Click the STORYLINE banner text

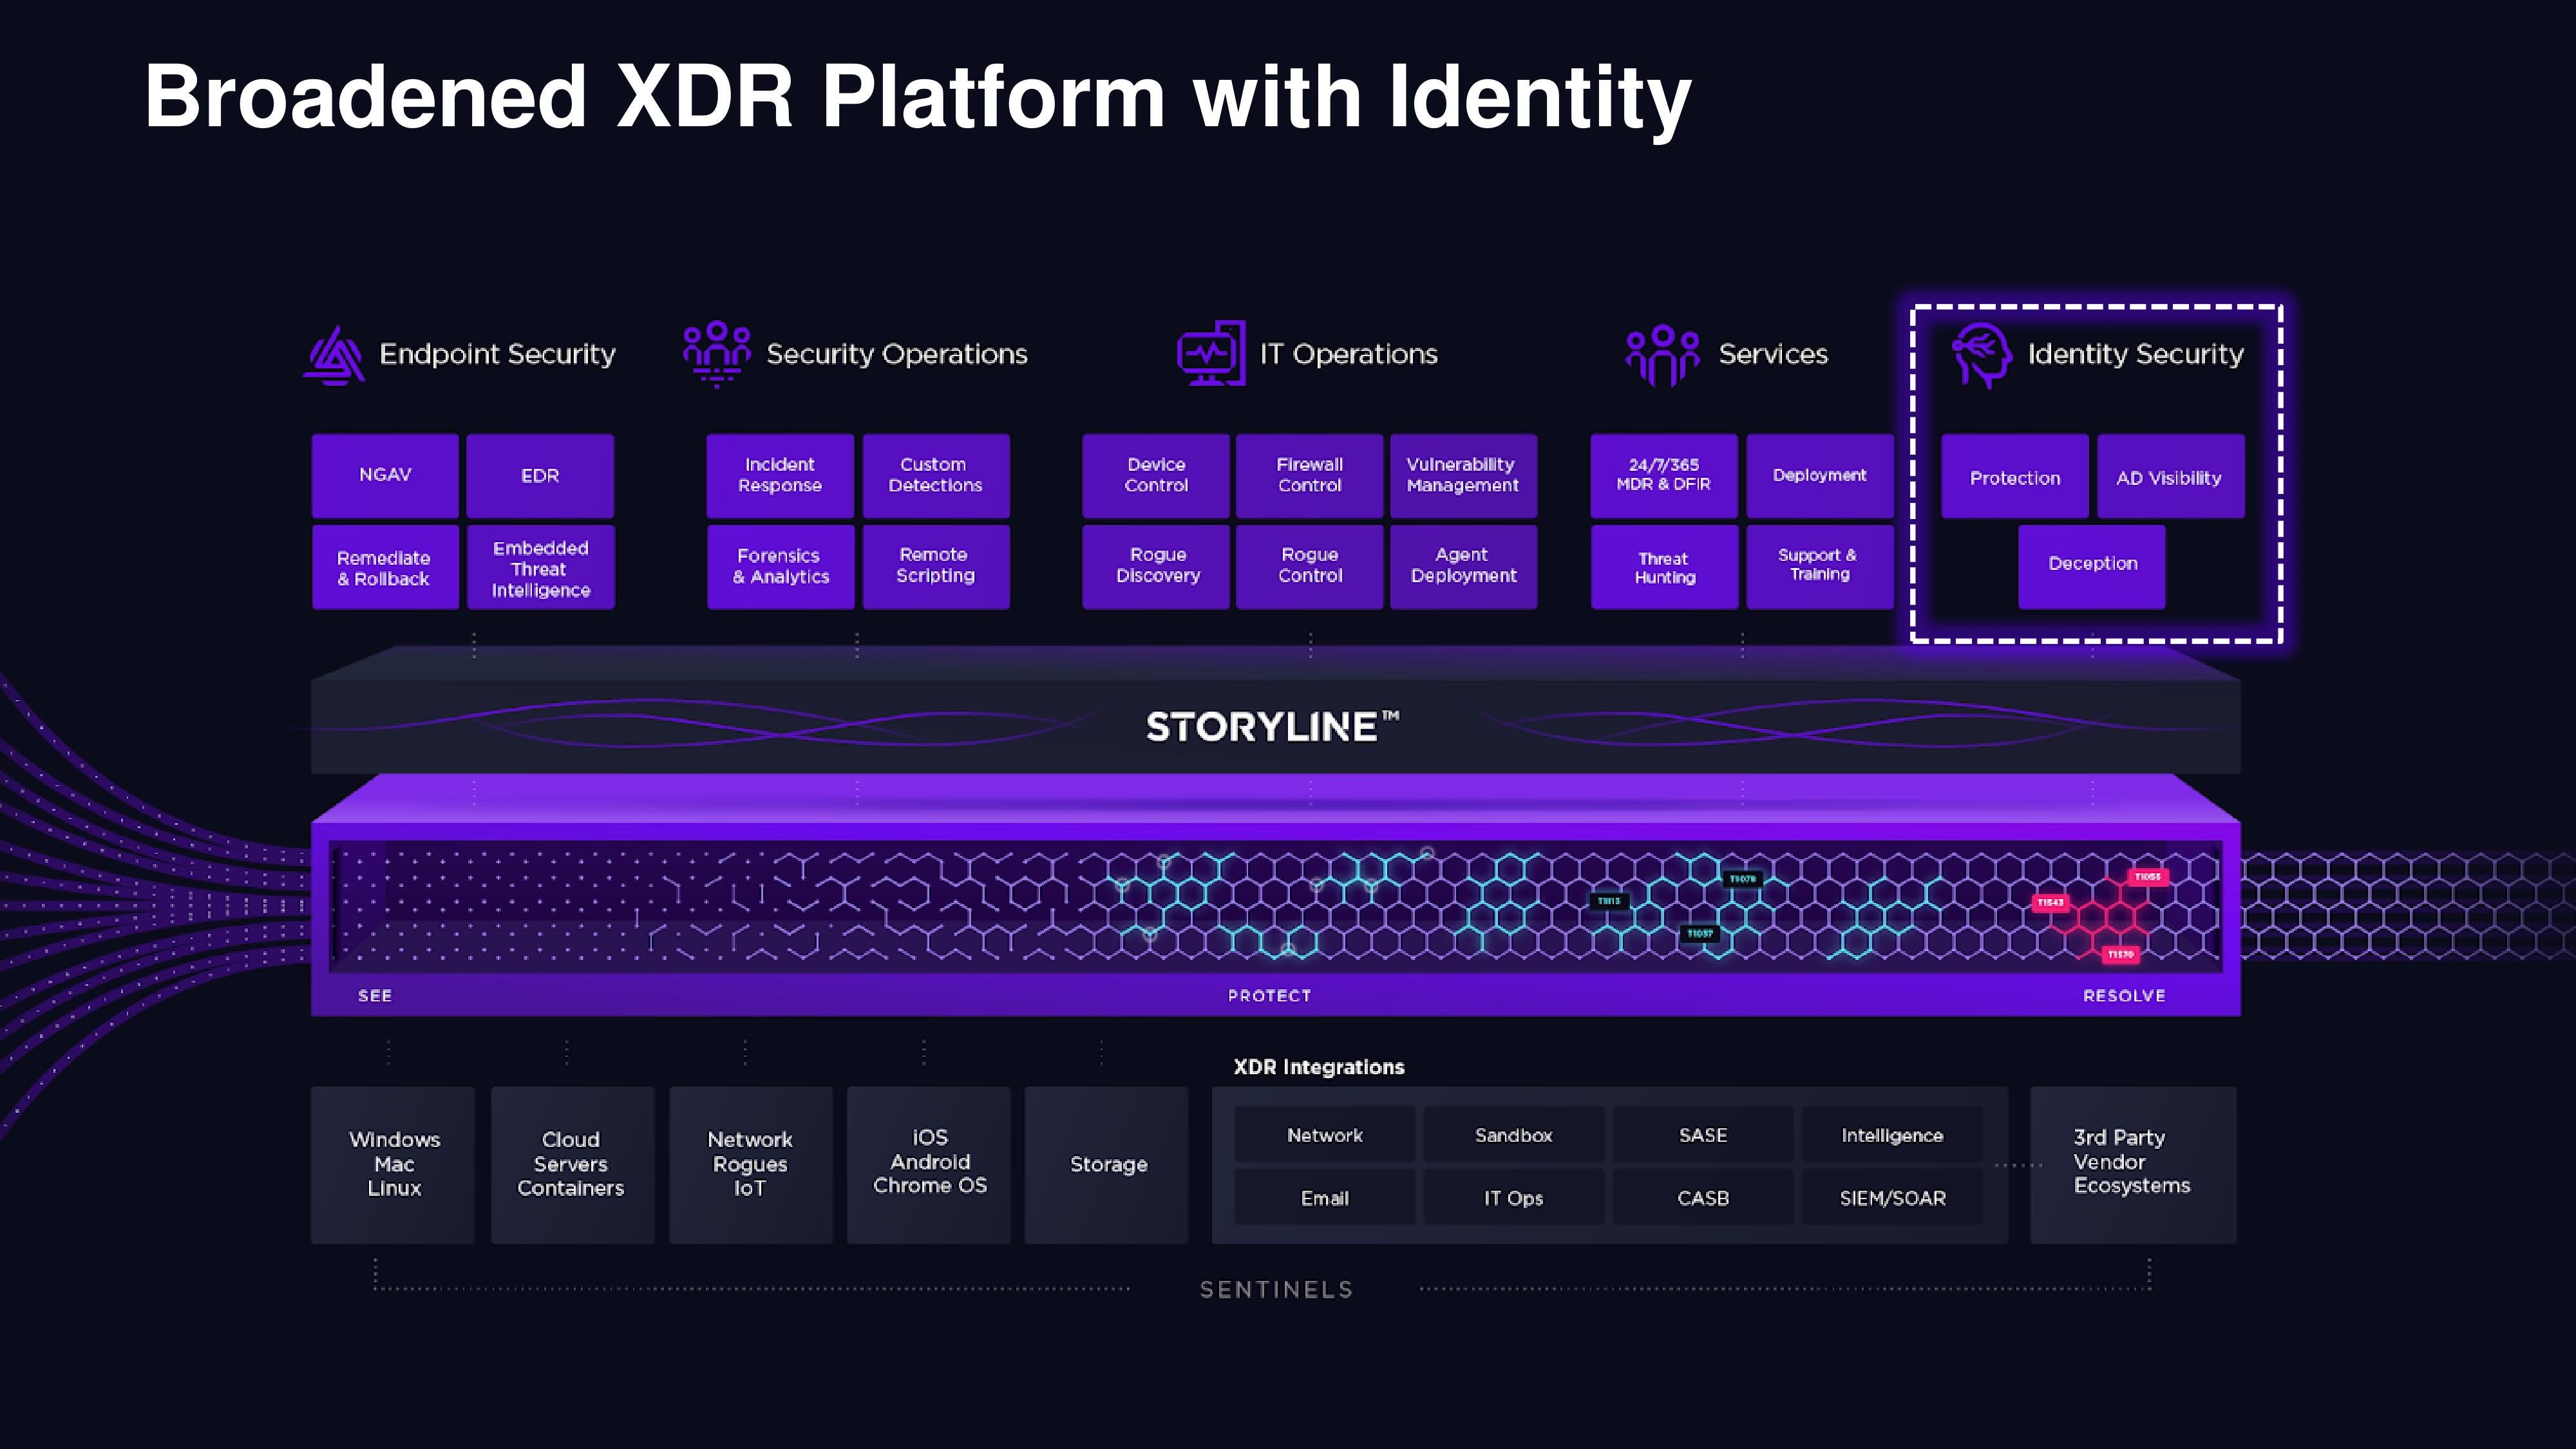1272,727
